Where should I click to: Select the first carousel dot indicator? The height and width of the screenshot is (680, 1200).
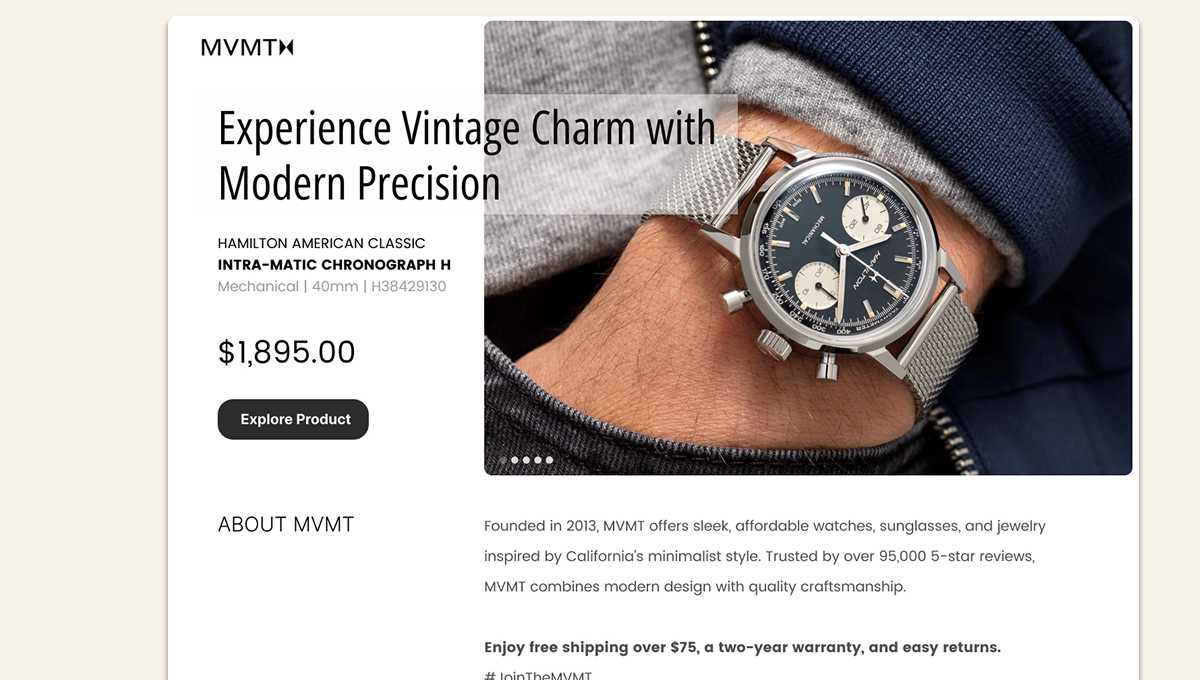[503, 460]
